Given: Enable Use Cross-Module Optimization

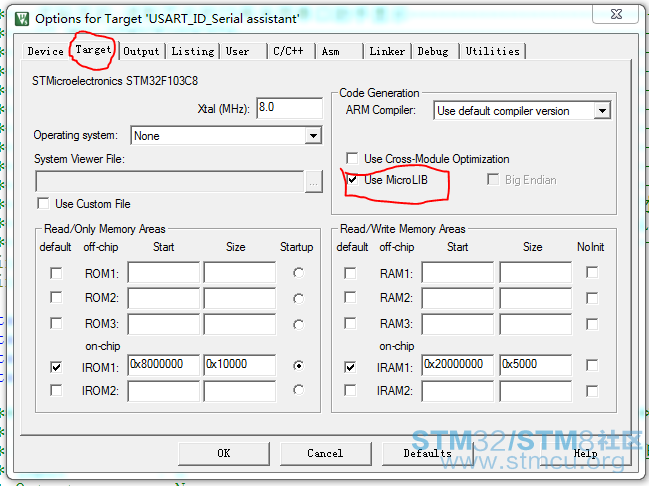Looking at the screenshot, I should pos(352,159).
